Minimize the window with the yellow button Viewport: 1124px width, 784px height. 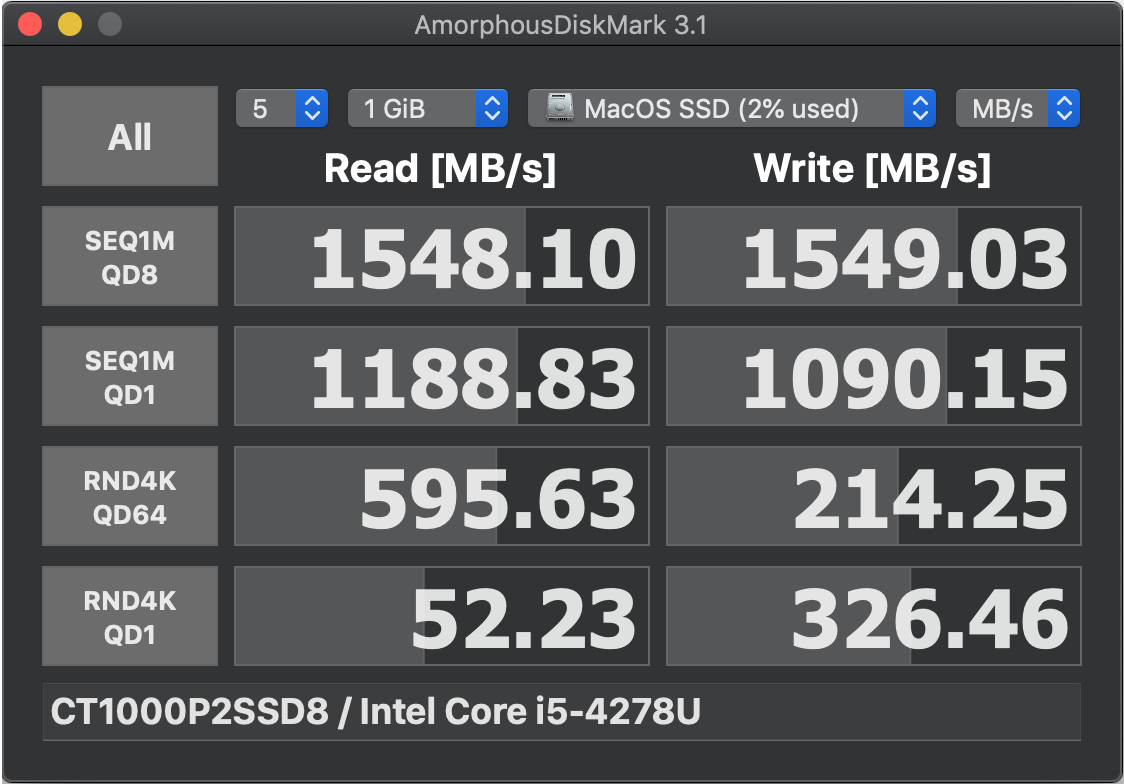pyautogui.click(x=70, y=24)
